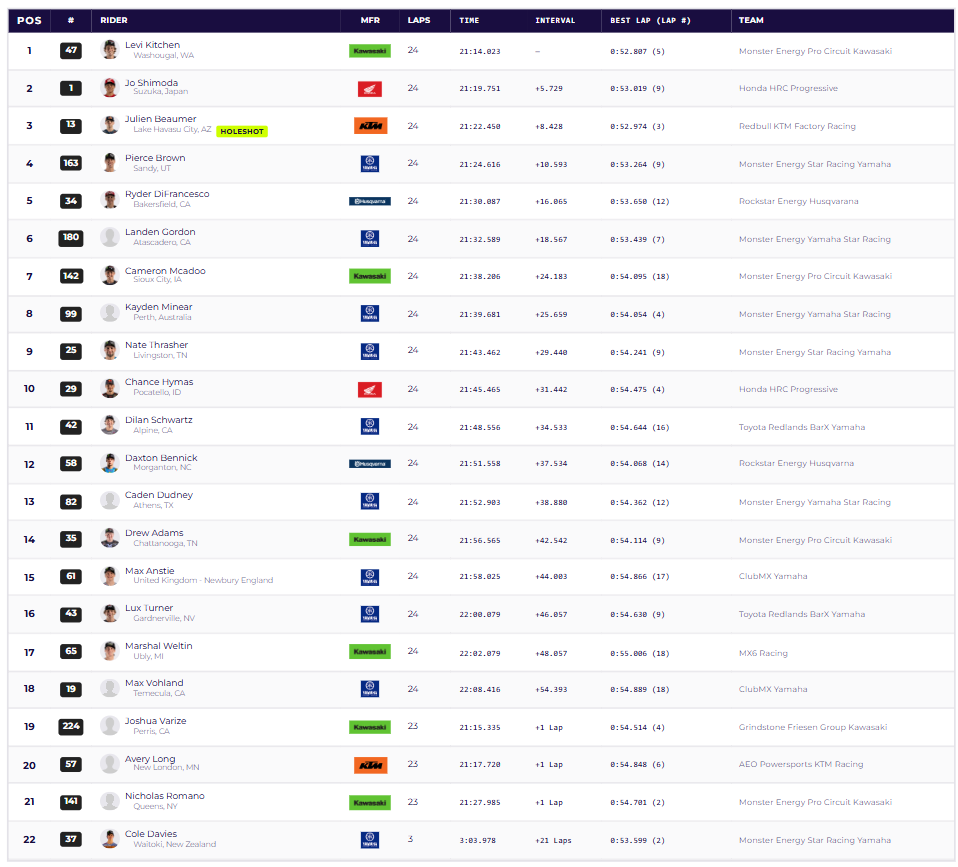Open Cole Davies's rider name link
This screenshot has height=867, width=958.
pyautogui.click(x=151, y=833)
